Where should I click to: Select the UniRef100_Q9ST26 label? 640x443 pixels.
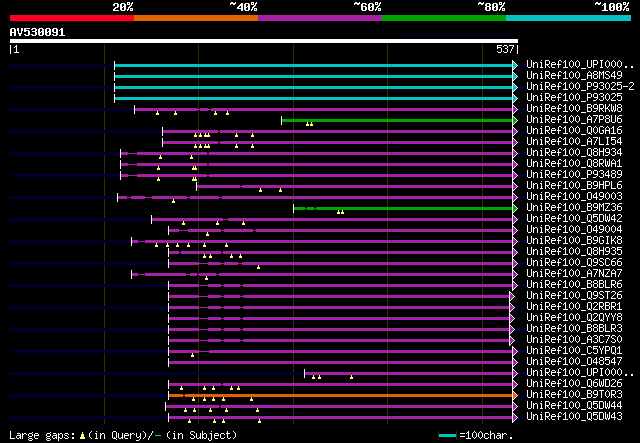coord(574,296)
